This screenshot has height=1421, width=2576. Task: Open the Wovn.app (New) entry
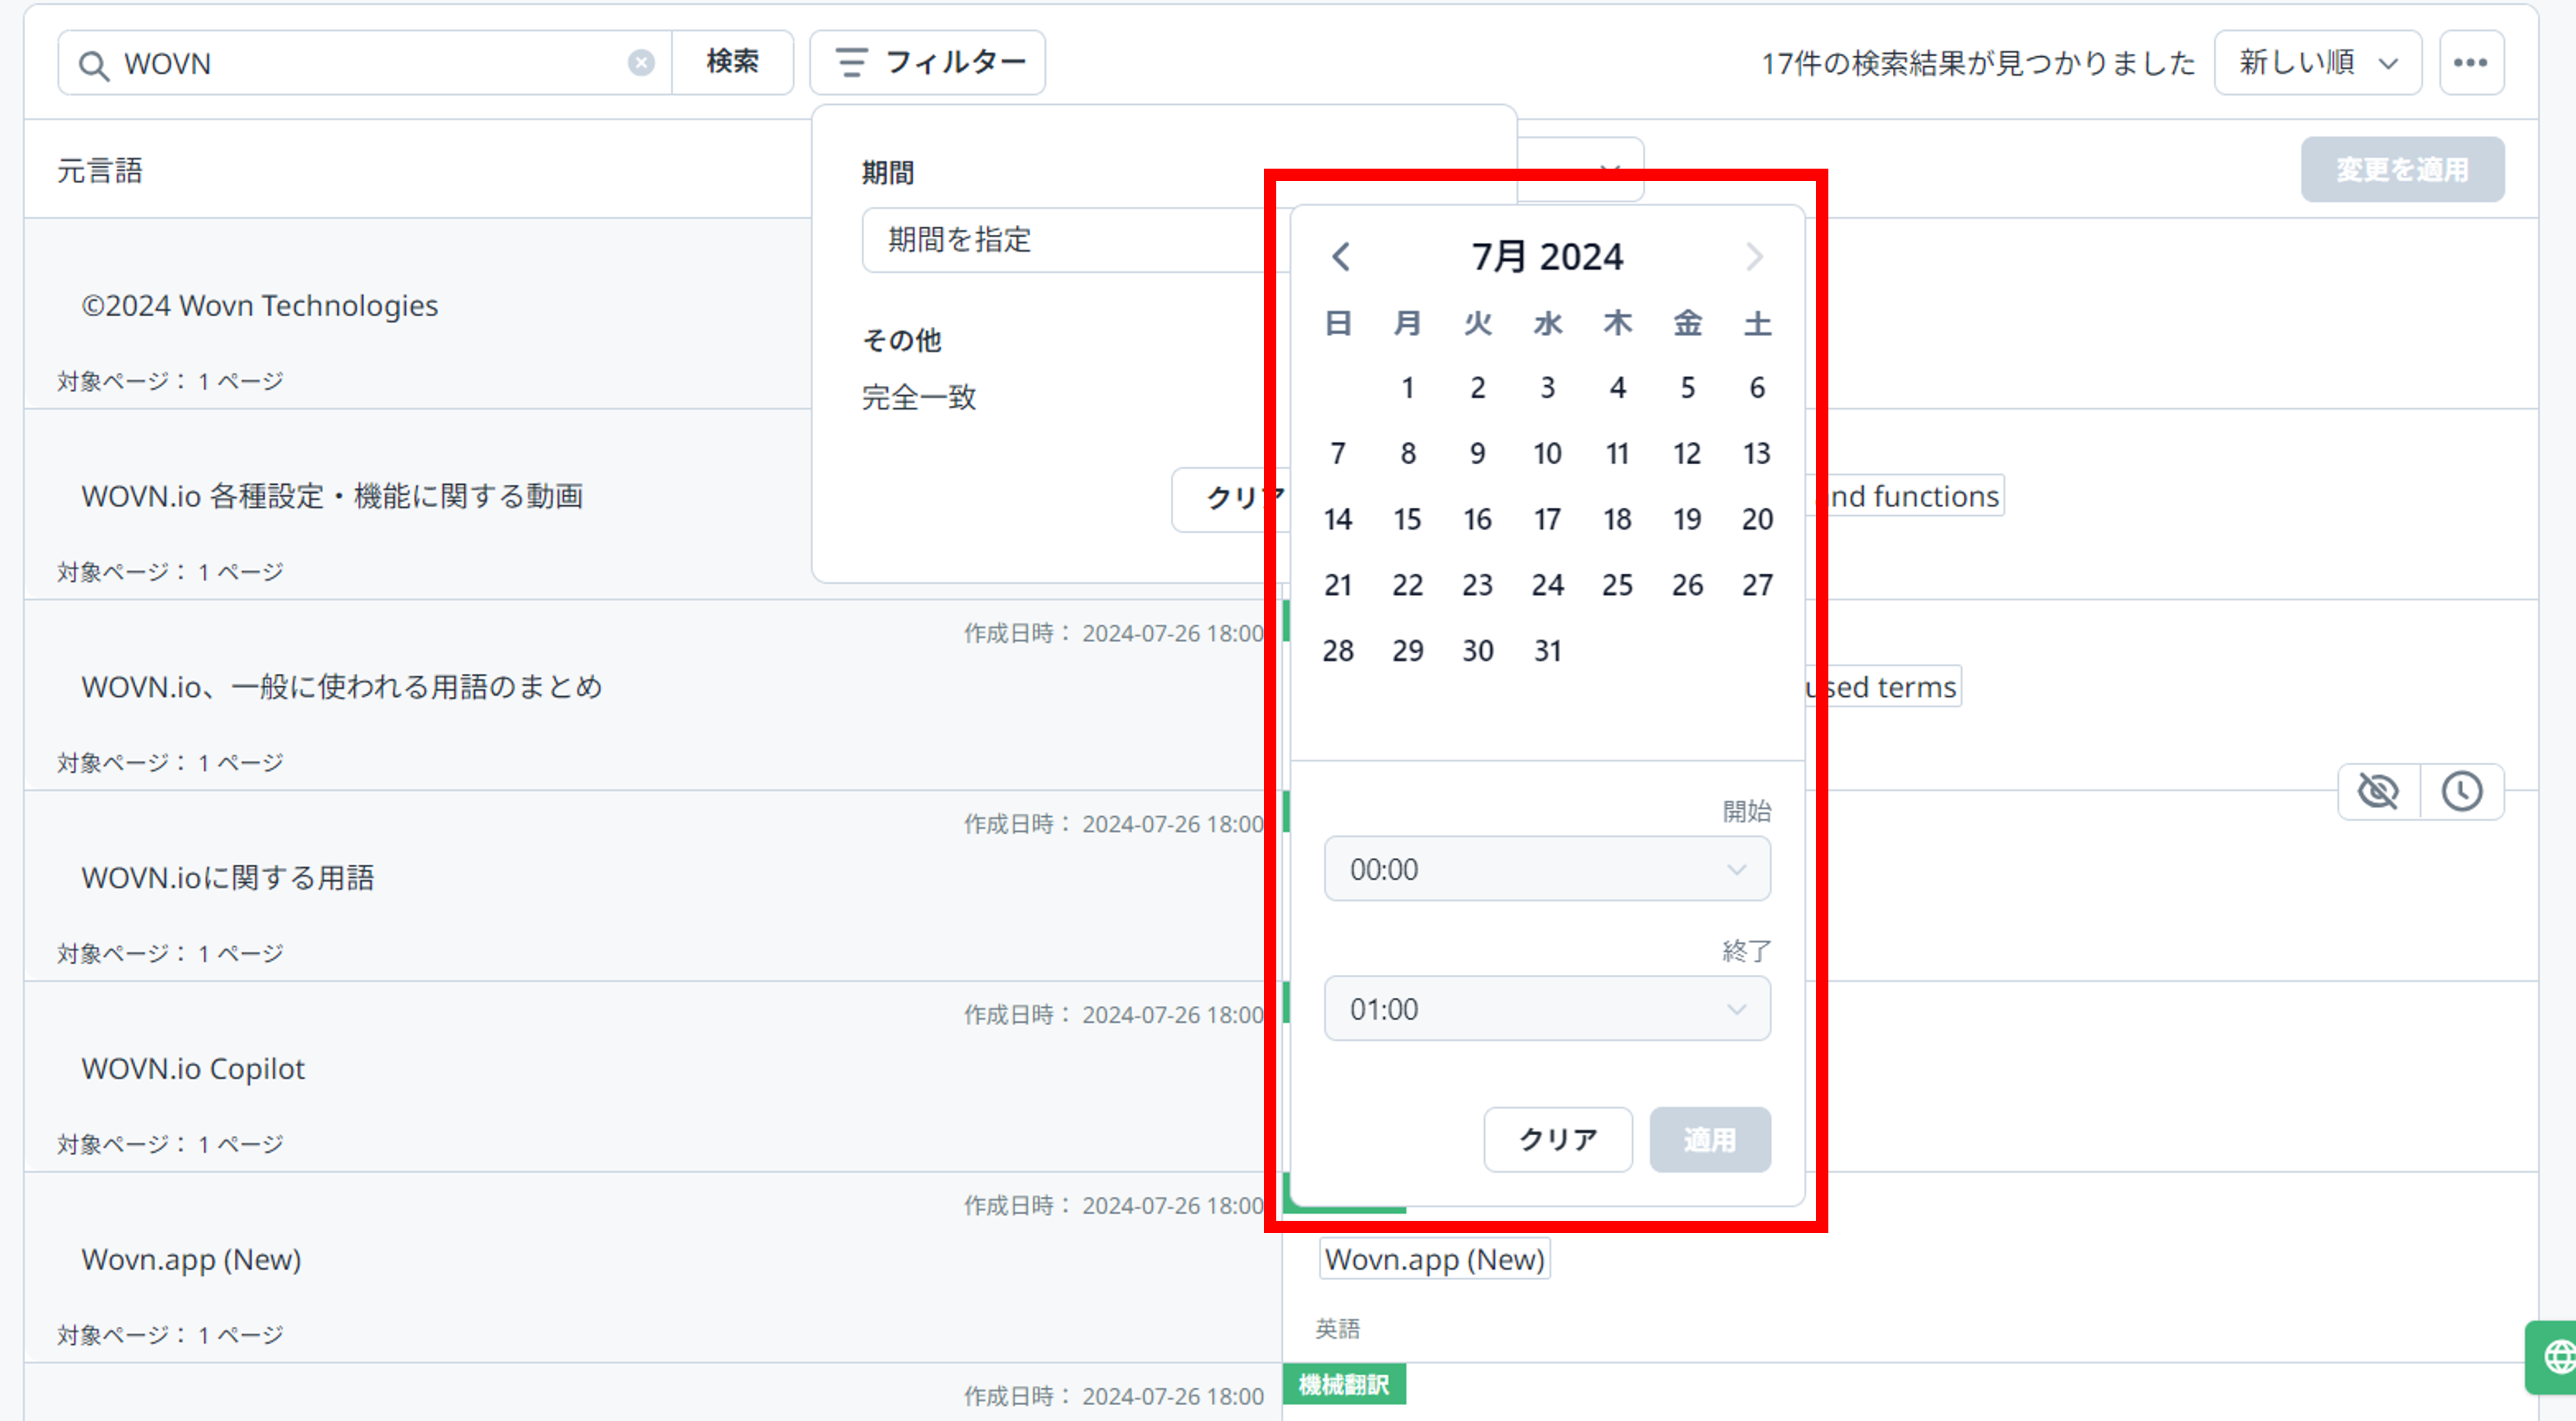pyautogui.click(x=1434, y=1259)
